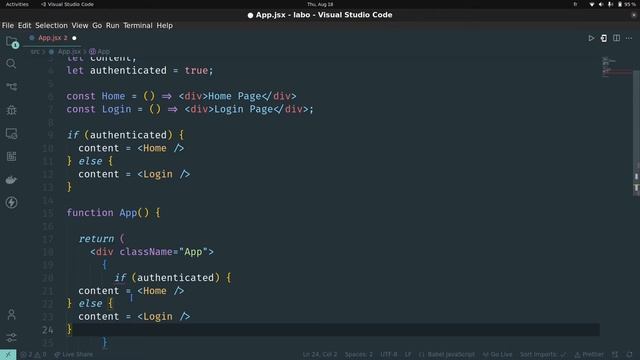Open the Accounts menu icon
This screenshot has width=640, height=360.
[11, 314]
